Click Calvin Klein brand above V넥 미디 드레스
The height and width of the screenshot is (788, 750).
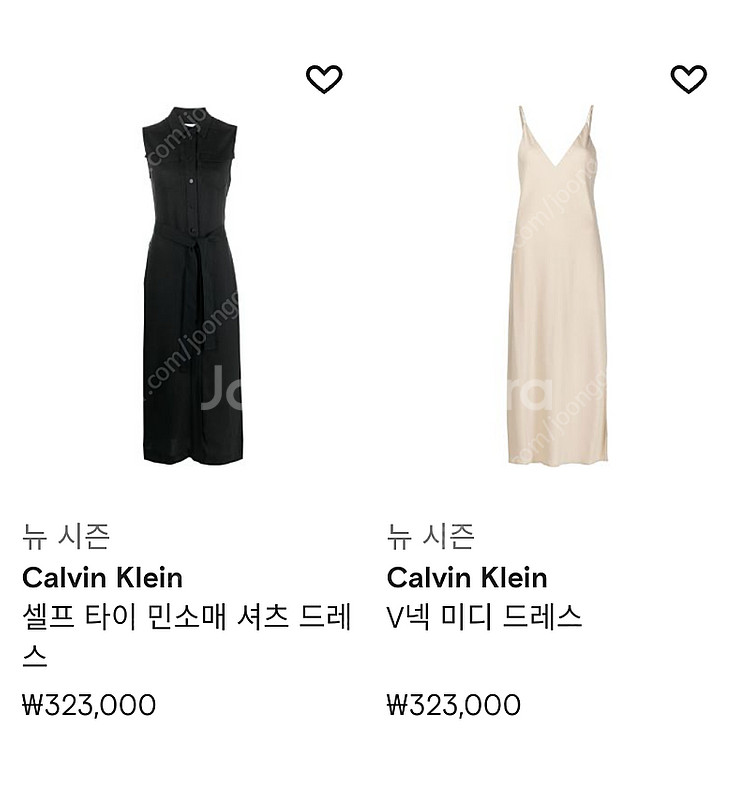[x=467, y=577]
